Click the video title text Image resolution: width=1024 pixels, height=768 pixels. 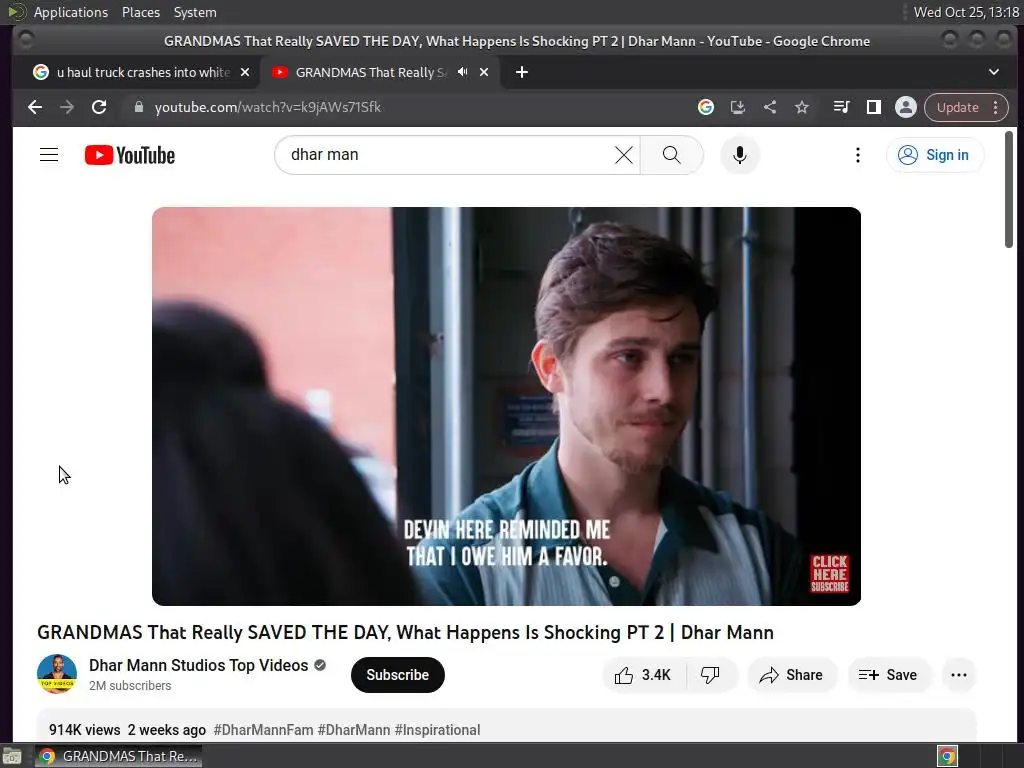click(x=405, y=632)
